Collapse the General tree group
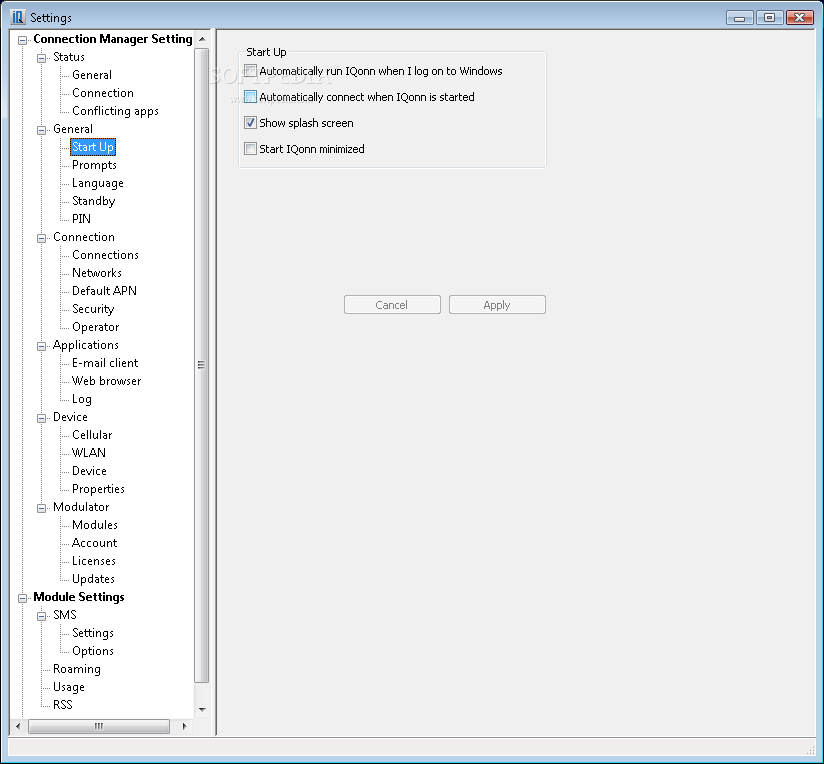The height and width of the screenshot is (764, 824). pyautogui.click(x=42, y=130)
